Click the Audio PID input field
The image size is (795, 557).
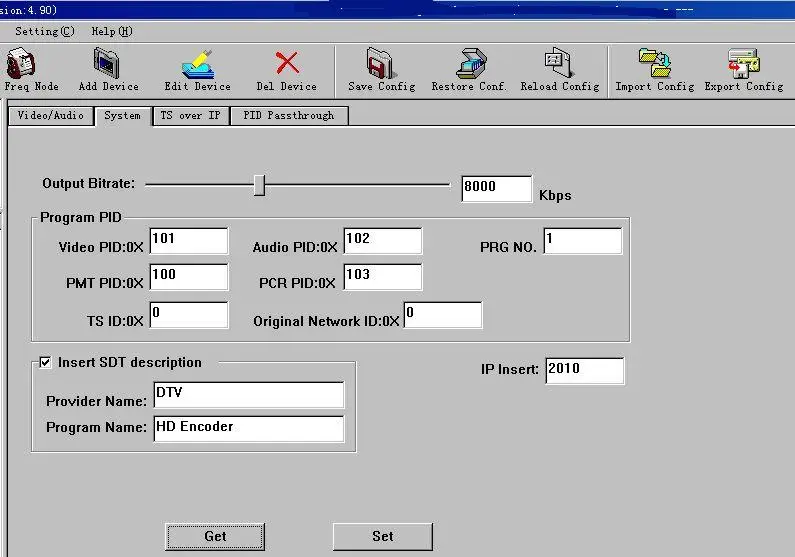[382, 241]
